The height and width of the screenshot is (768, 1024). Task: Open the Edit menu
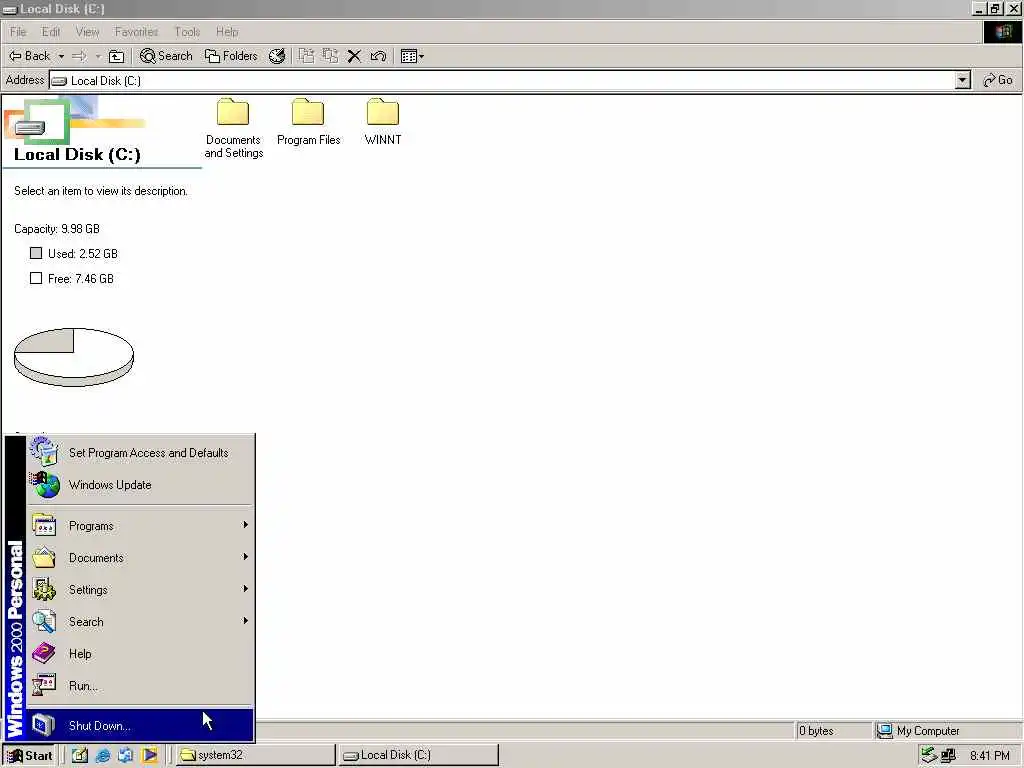(x=50, y=32)
